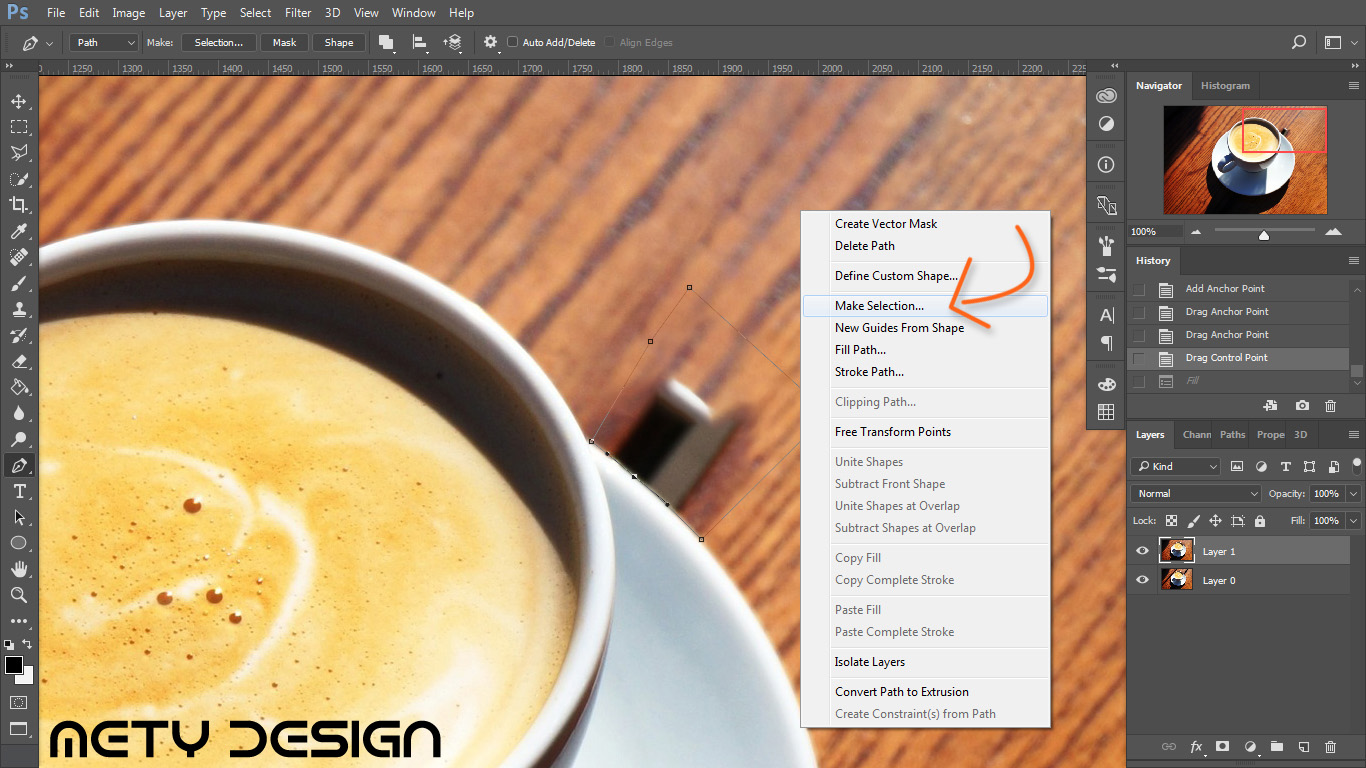Open pen options gear dropdown
Screen dimensions: 1366x768
pos(491,42)
